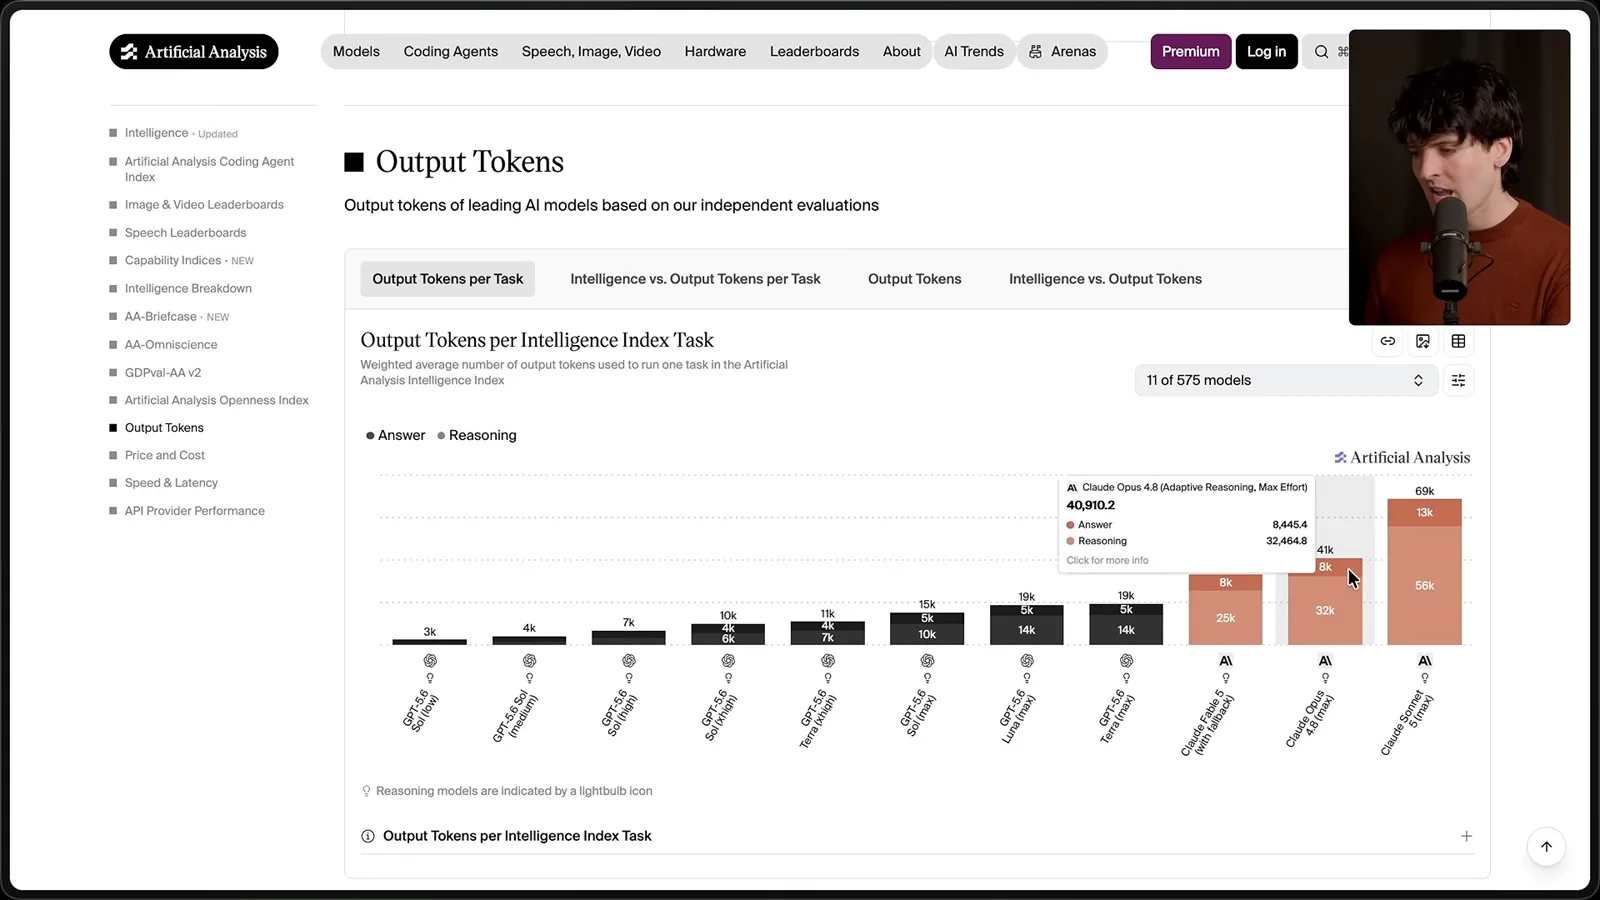Image resolution: width=1600 pixels, height=900 pixels.
Task: Switch to table view icon
Action: [1458, 341]
